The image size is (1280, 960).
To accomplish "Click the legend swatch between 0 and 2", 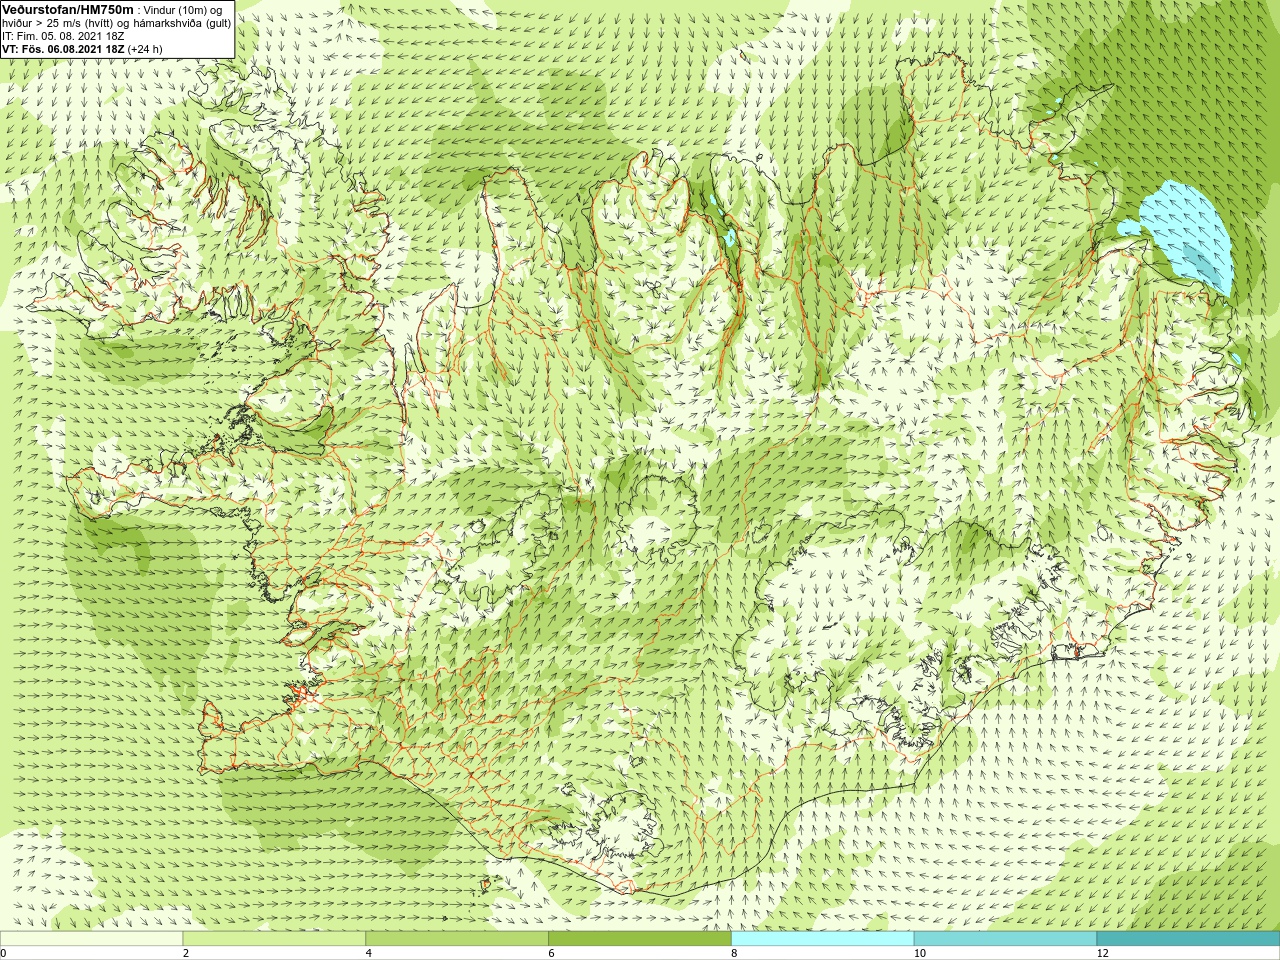I will (91, 939).
